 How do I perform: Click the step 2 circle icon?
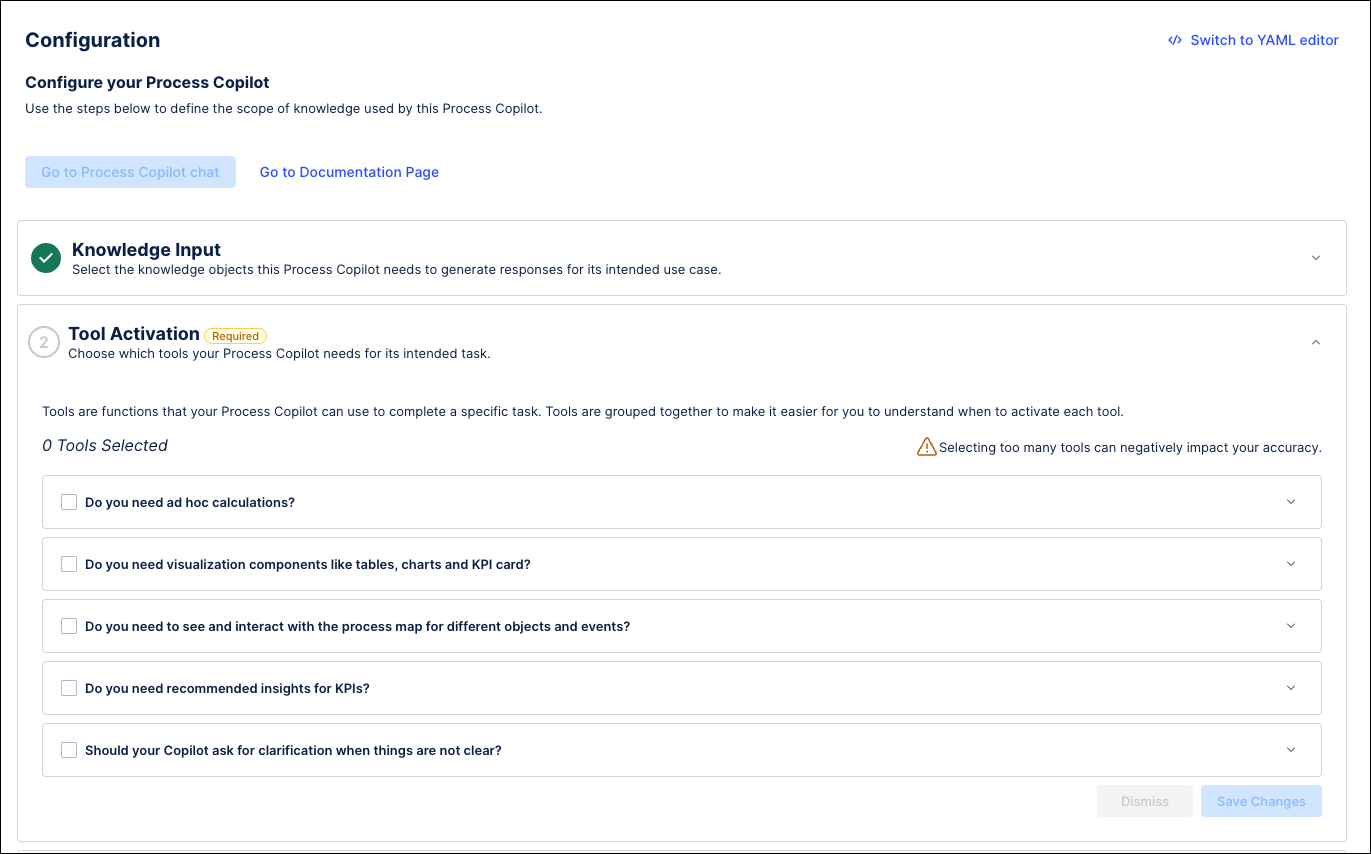pyautogui.click(x=44, y=342)
